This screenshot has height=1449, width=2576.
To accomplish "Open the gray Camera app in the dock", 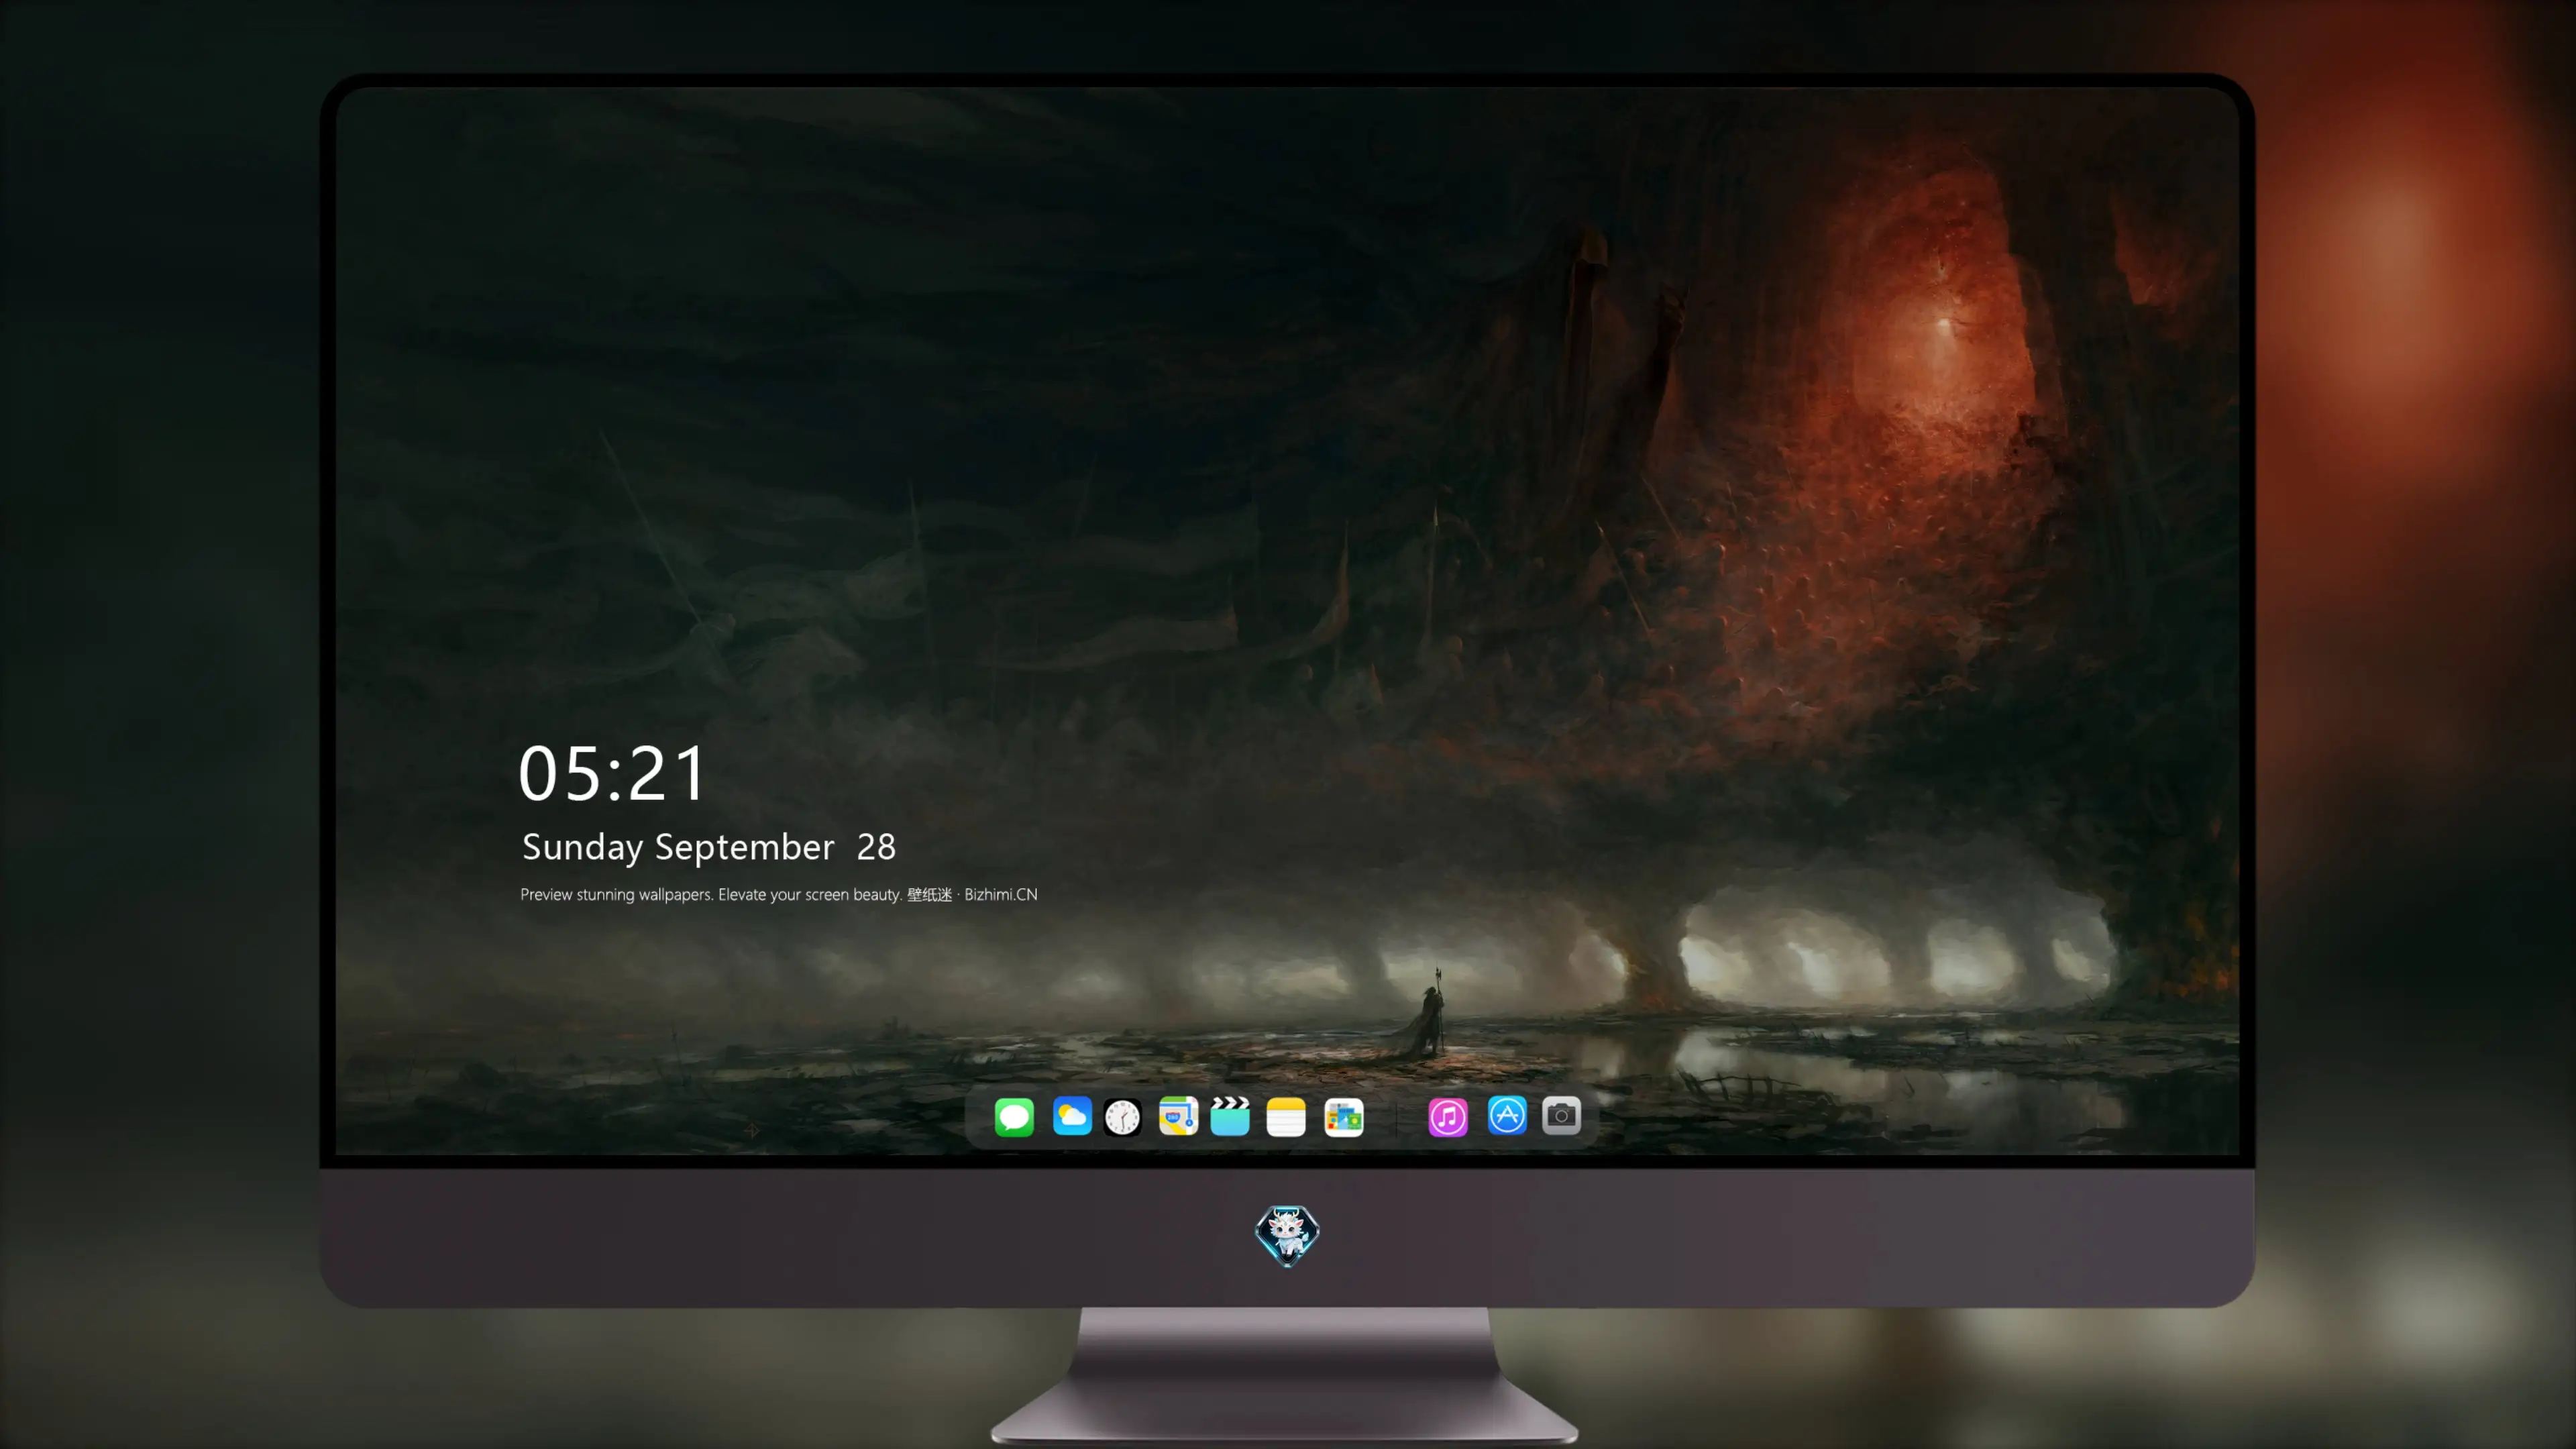I will 1561,1116.
